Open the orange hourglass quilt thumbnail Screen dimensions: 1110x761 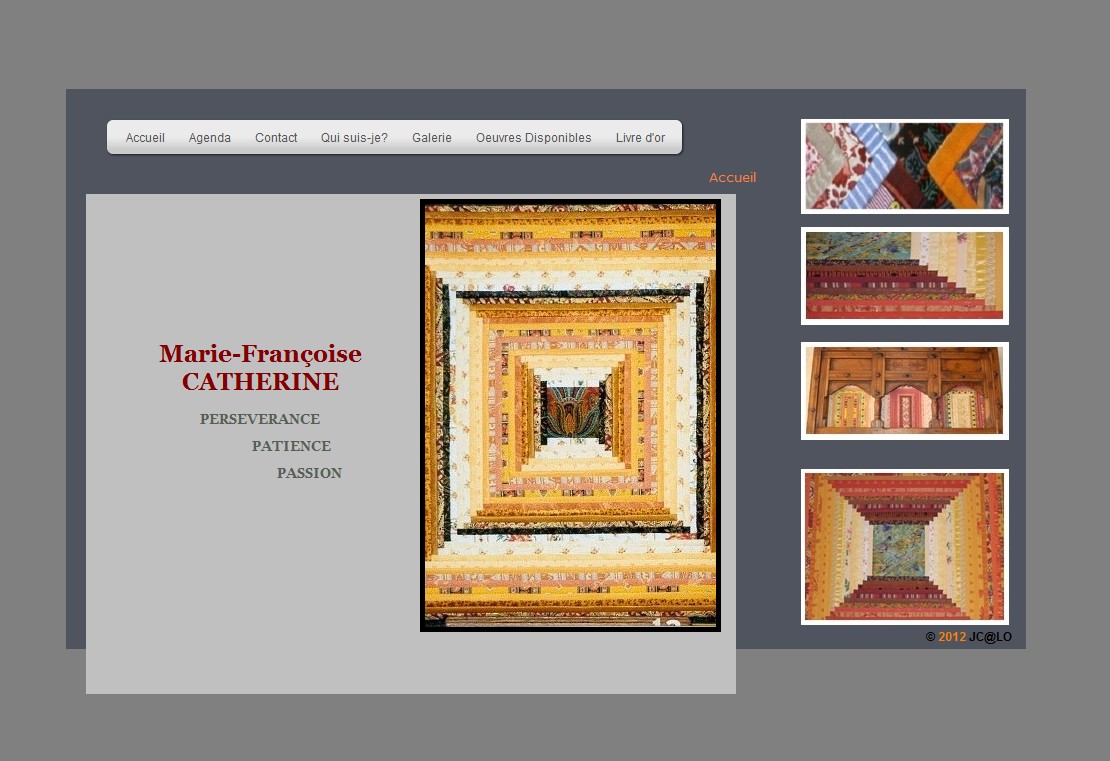click(x=905, y=547)
